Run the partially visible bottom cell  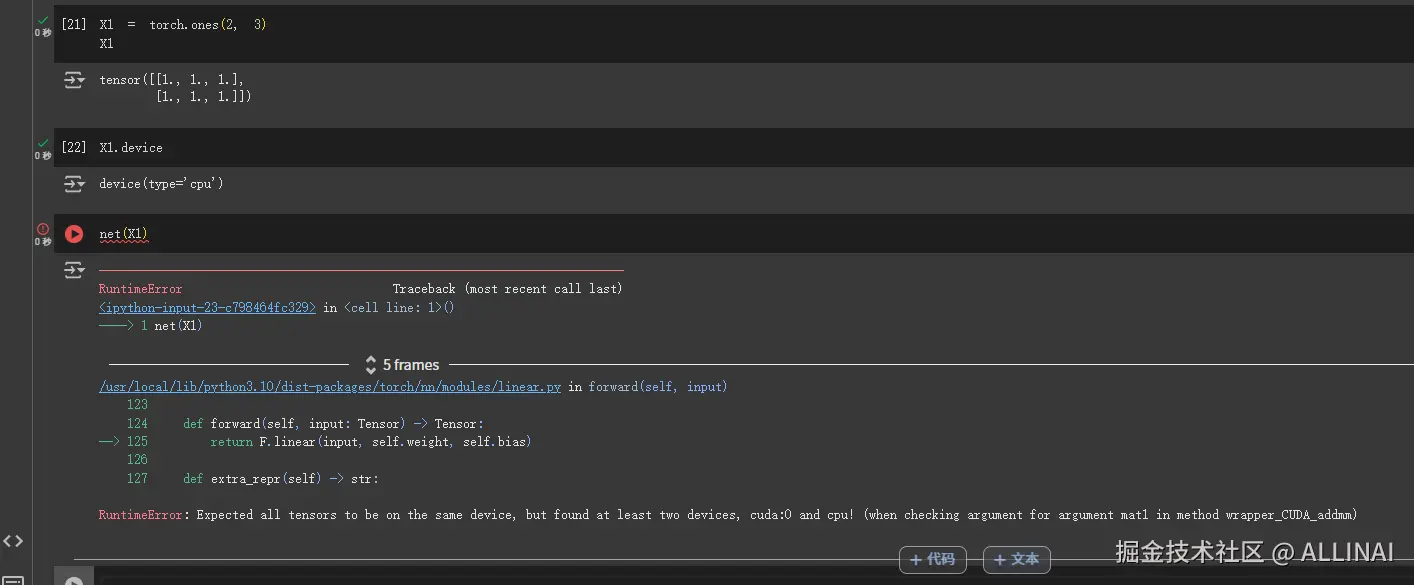pos(74,580)
